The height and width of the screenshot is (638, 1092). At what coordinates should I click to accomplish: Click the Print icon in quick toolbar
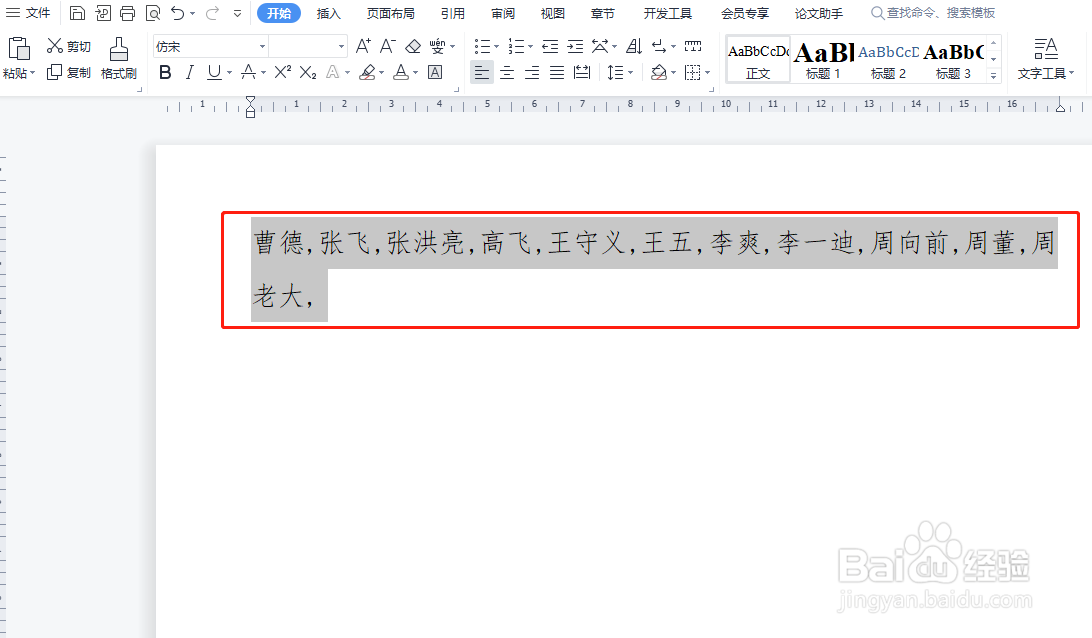pos(127,13)
